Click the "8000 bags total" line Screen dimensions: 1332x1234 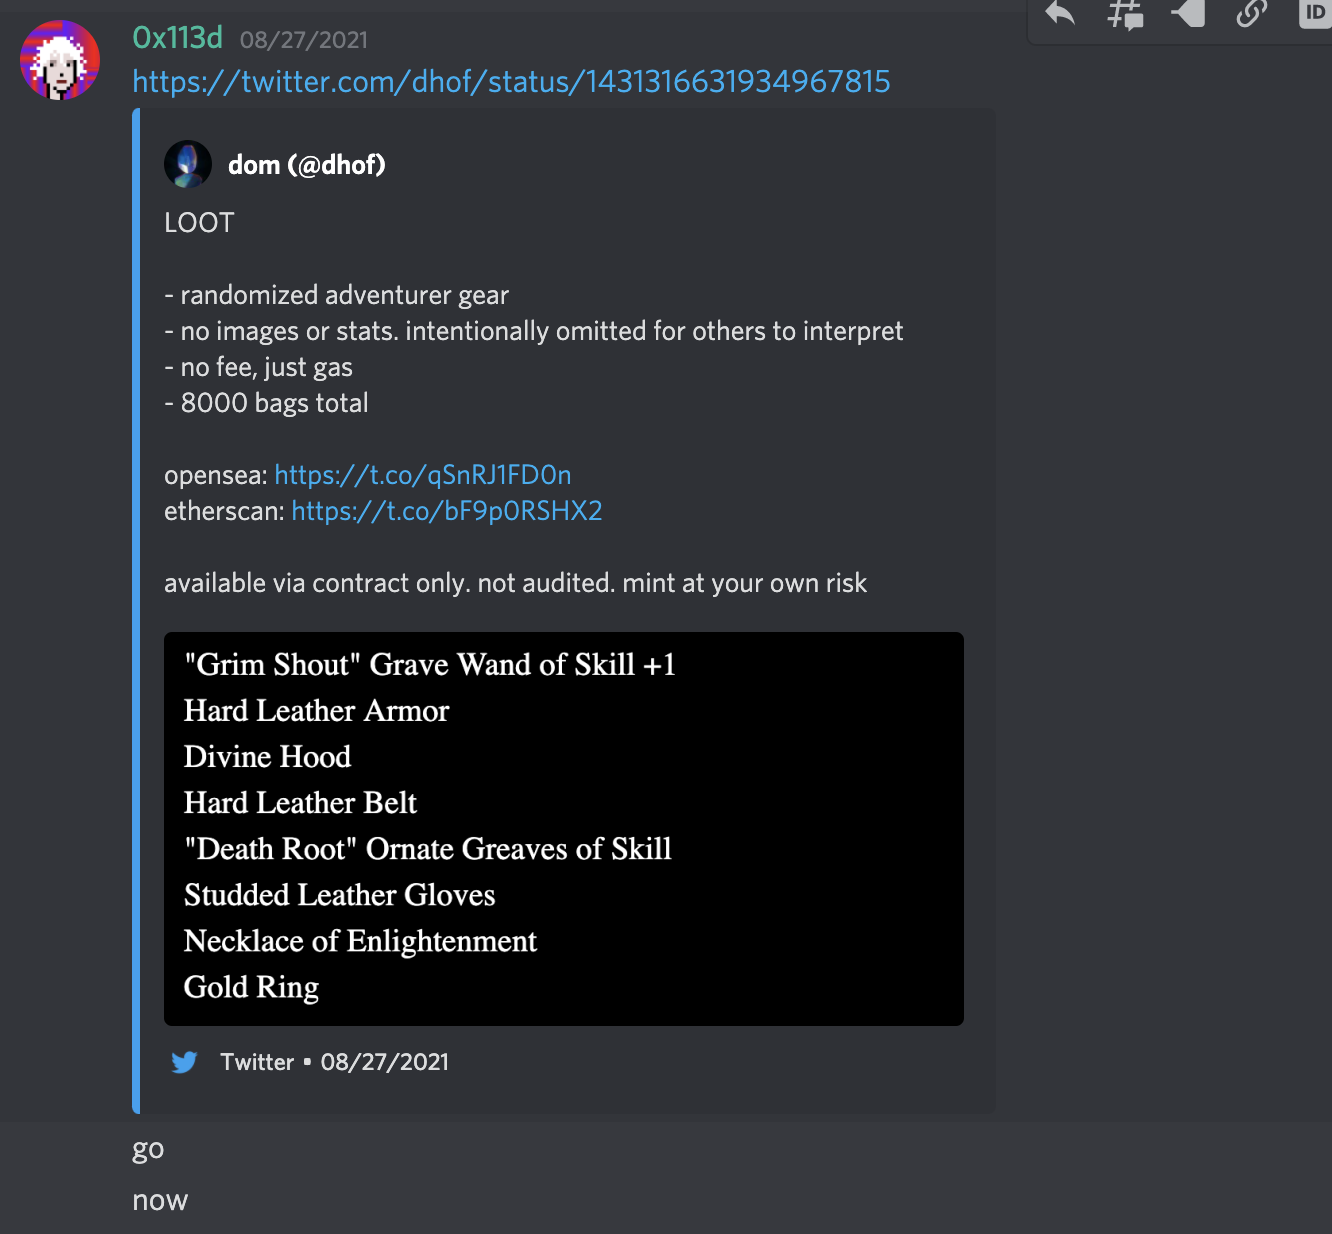click(x=266, y=403)
